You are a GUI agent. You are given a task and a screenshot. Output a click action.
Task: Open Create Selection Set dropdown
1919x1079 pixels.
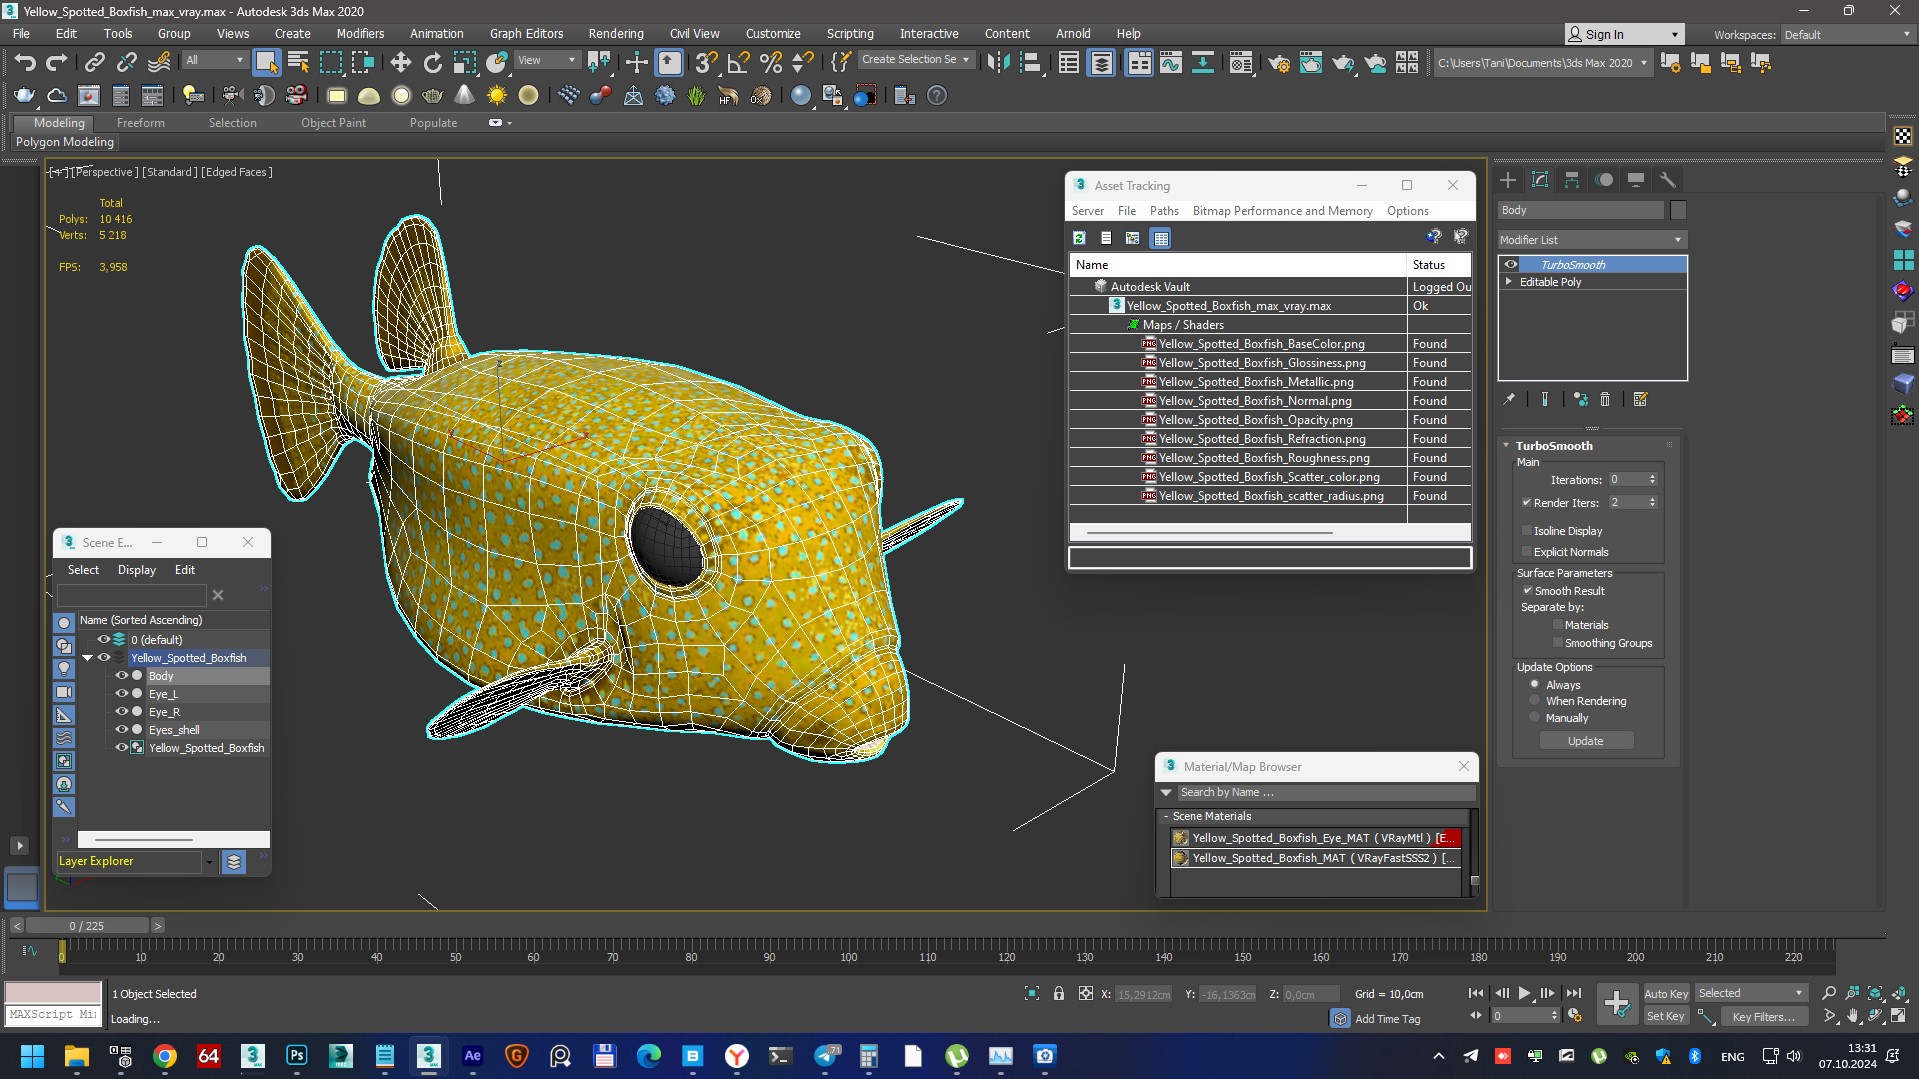pyautogui.click(x=916, y=60)
